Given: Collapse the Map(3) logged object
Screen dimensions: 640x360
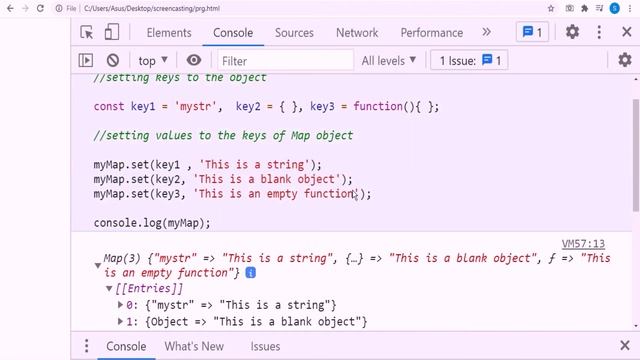Looking at the screenshot, I should pyautogui.click(x=98, y=266).
